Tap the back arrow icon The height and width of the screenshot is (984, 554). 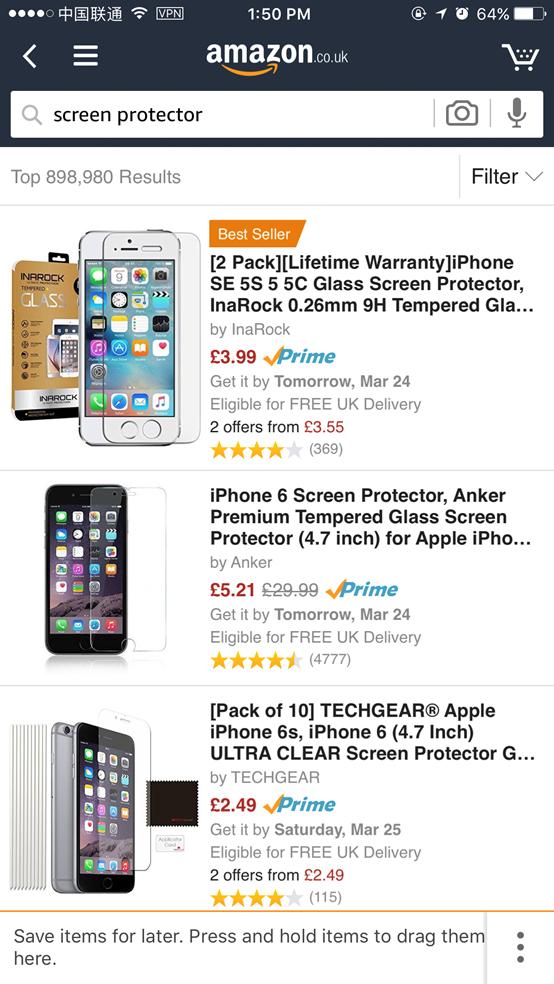point(29,56)
